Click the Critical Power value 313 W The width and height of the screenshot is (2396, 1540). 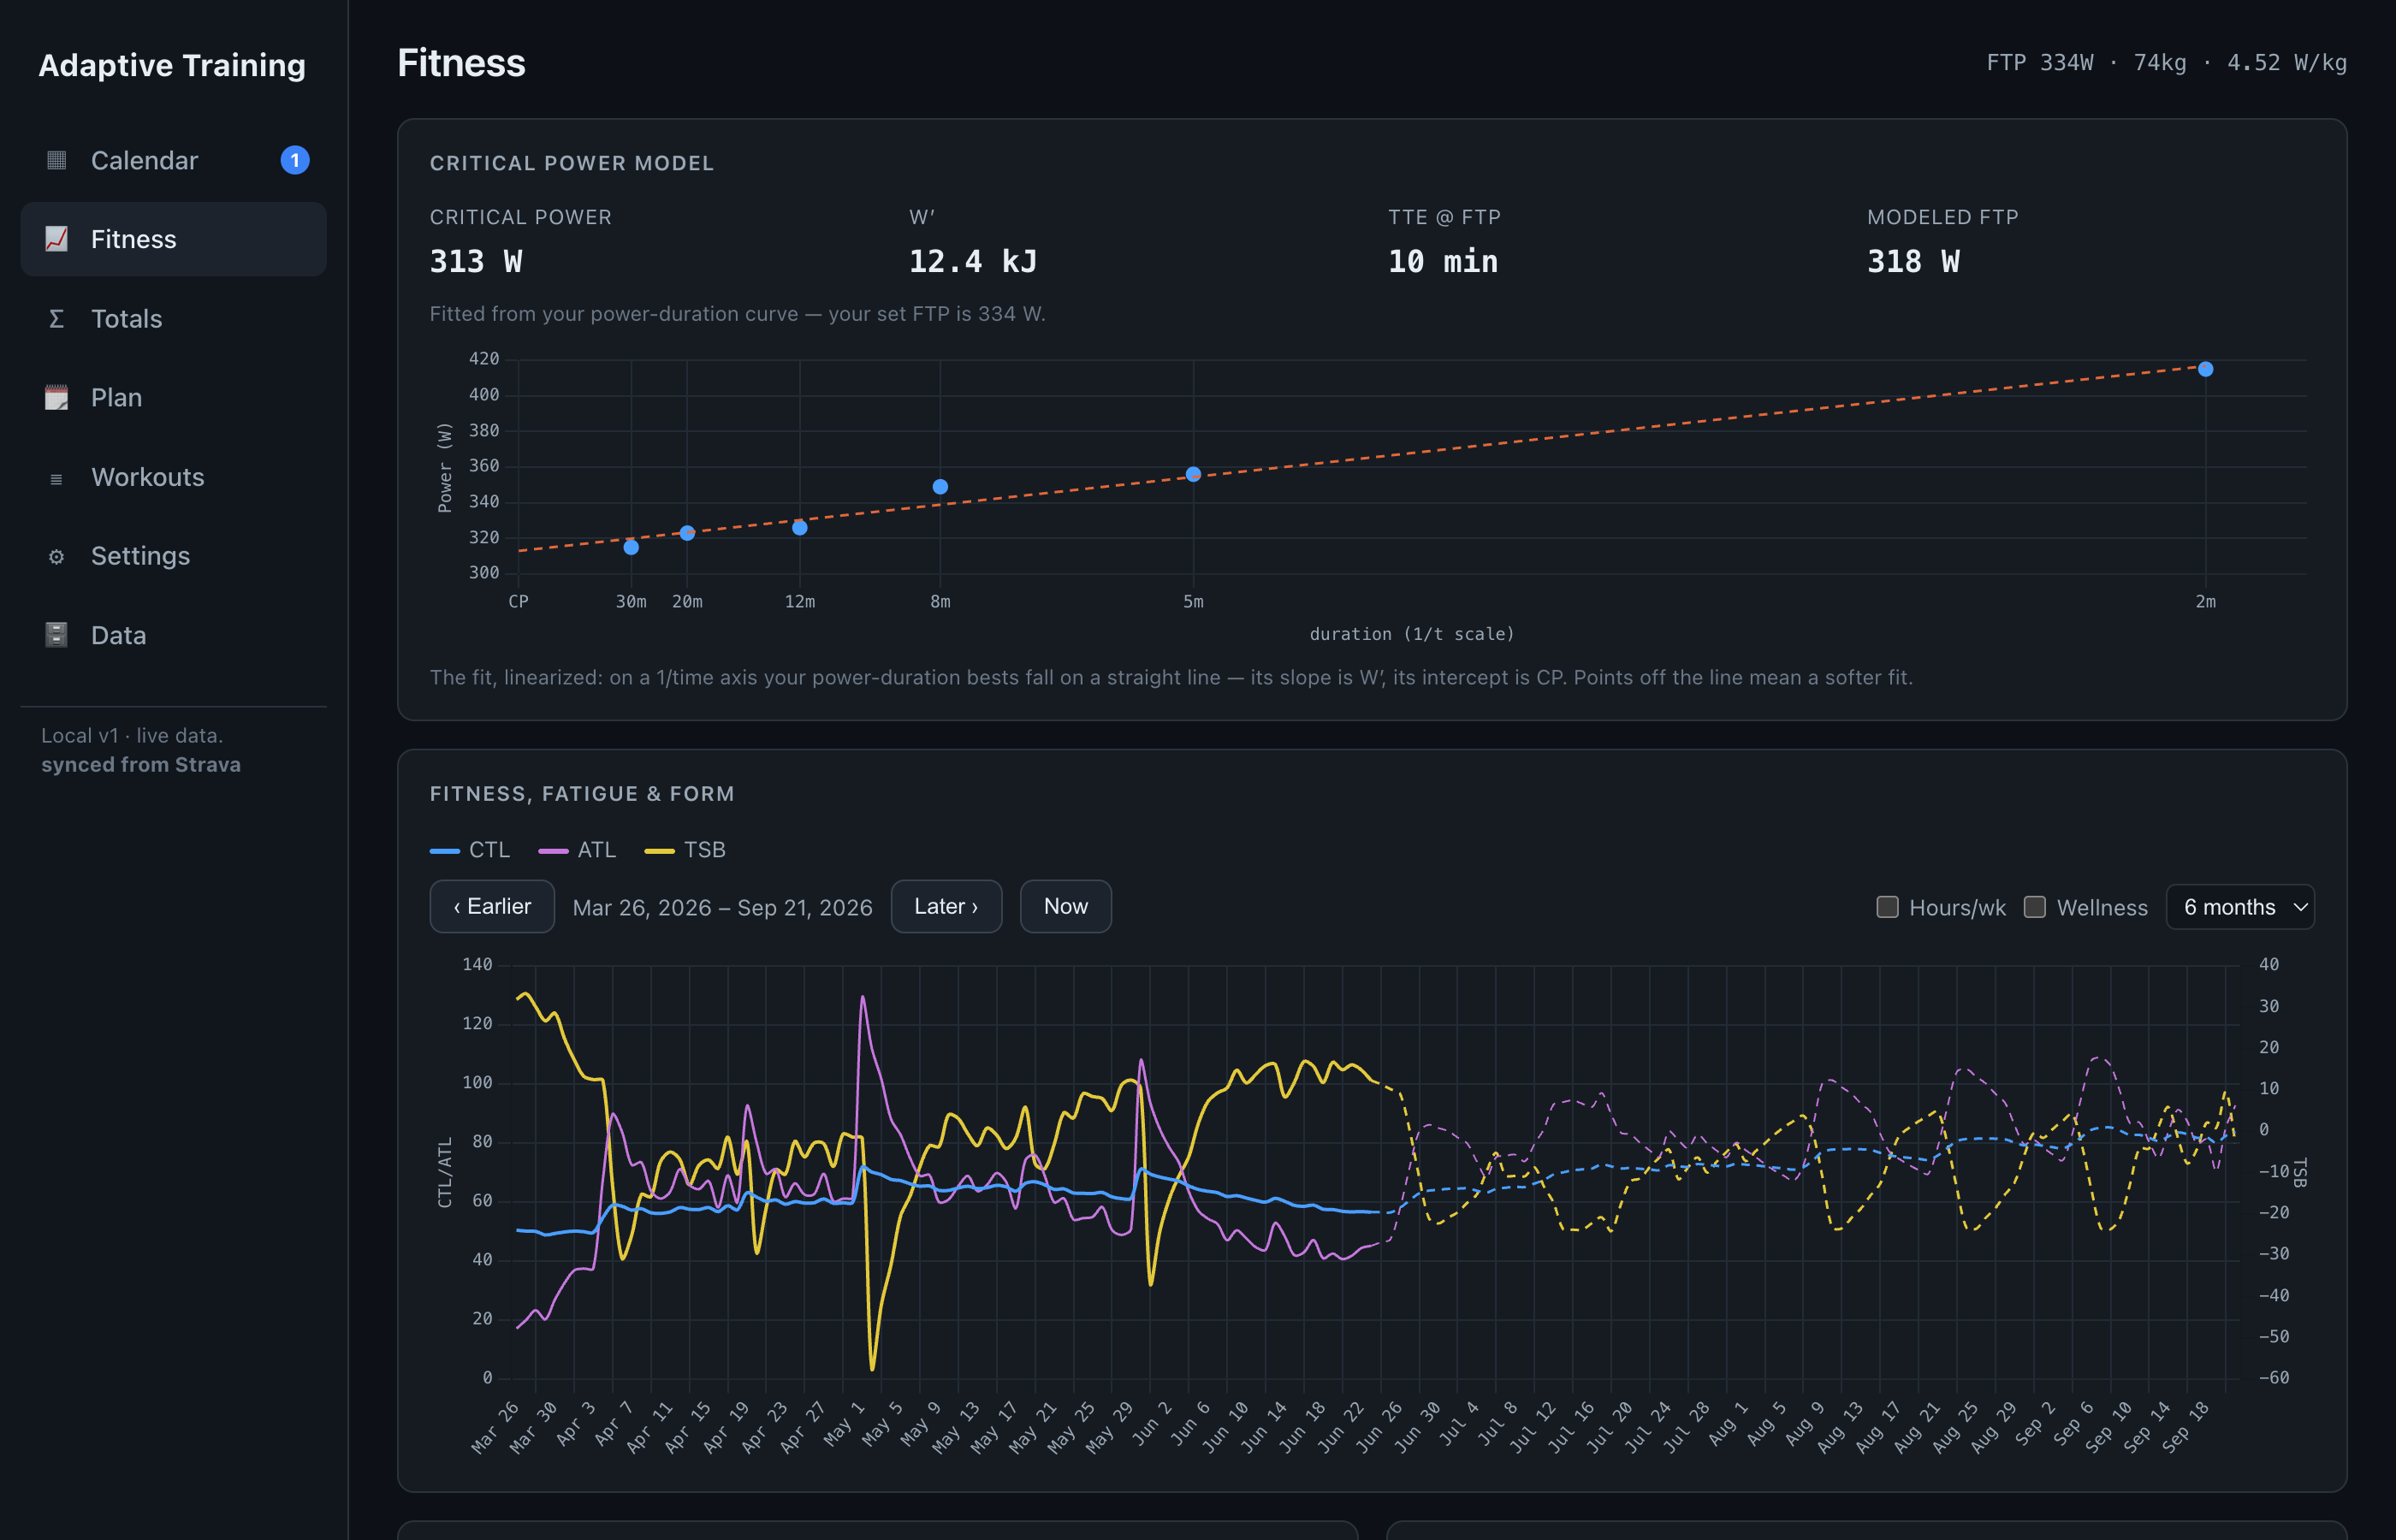coord(476,262)
